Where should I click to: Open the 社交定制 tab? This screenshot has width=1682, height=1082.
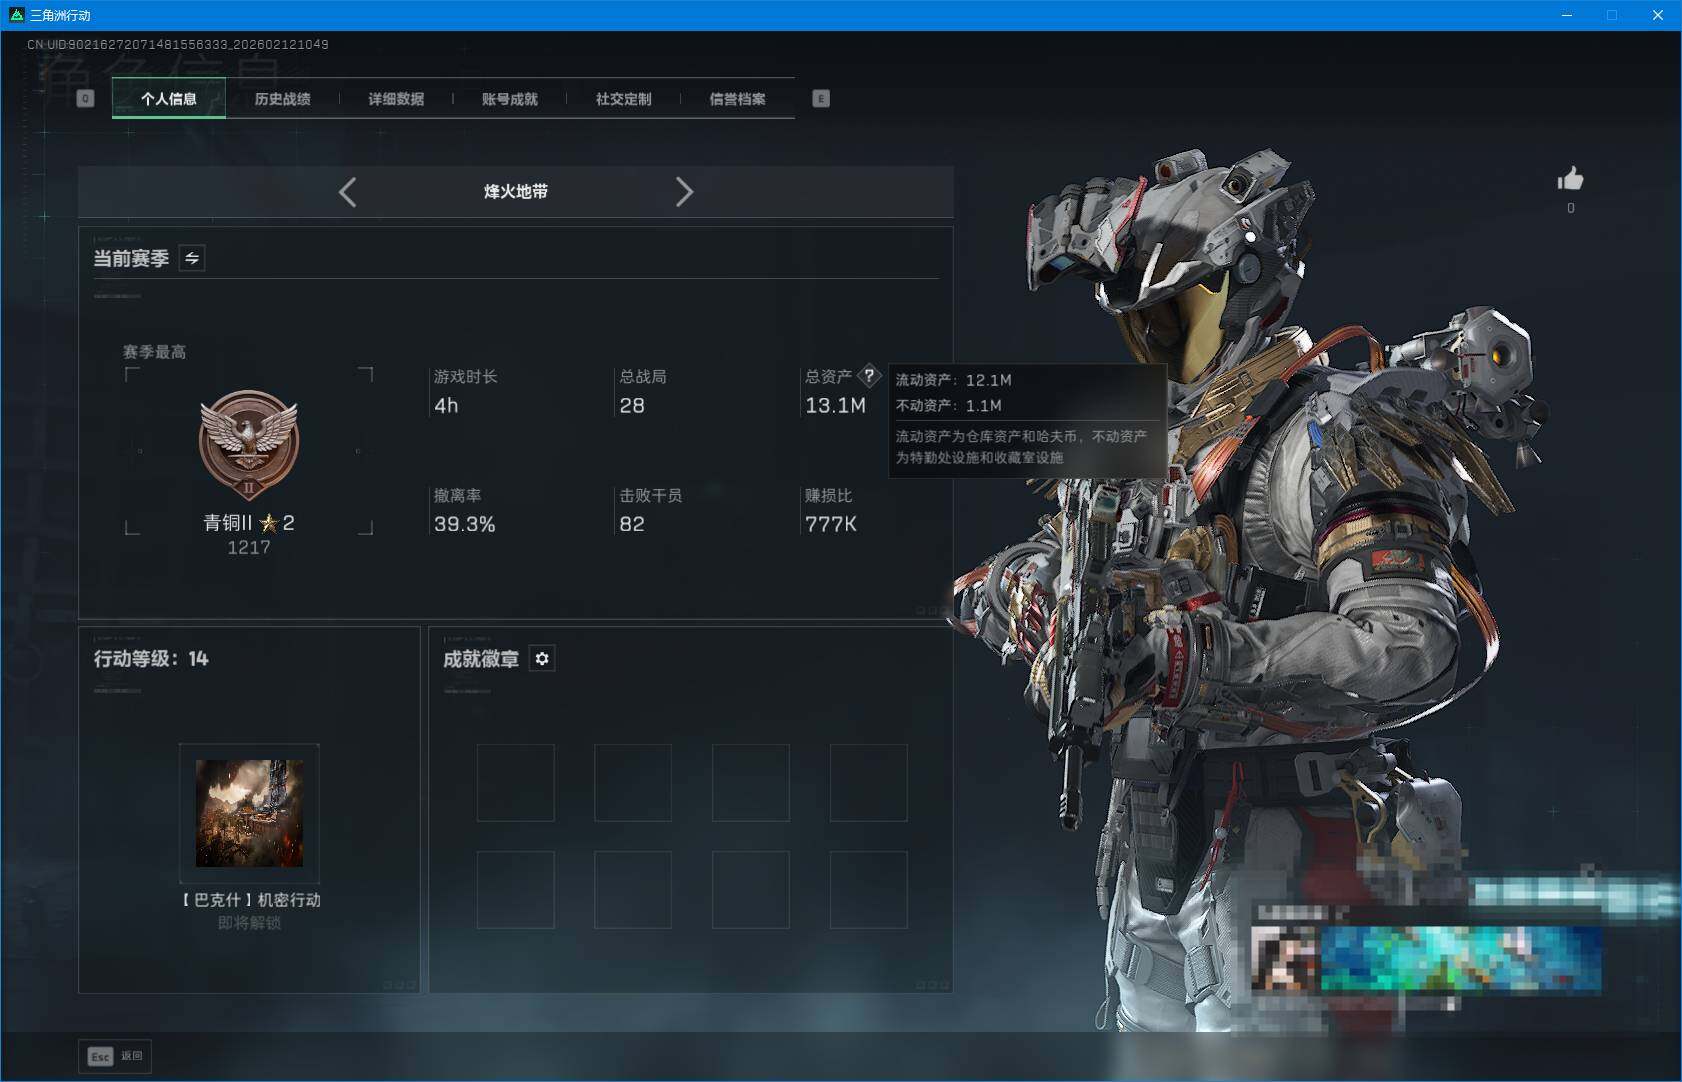623,99
